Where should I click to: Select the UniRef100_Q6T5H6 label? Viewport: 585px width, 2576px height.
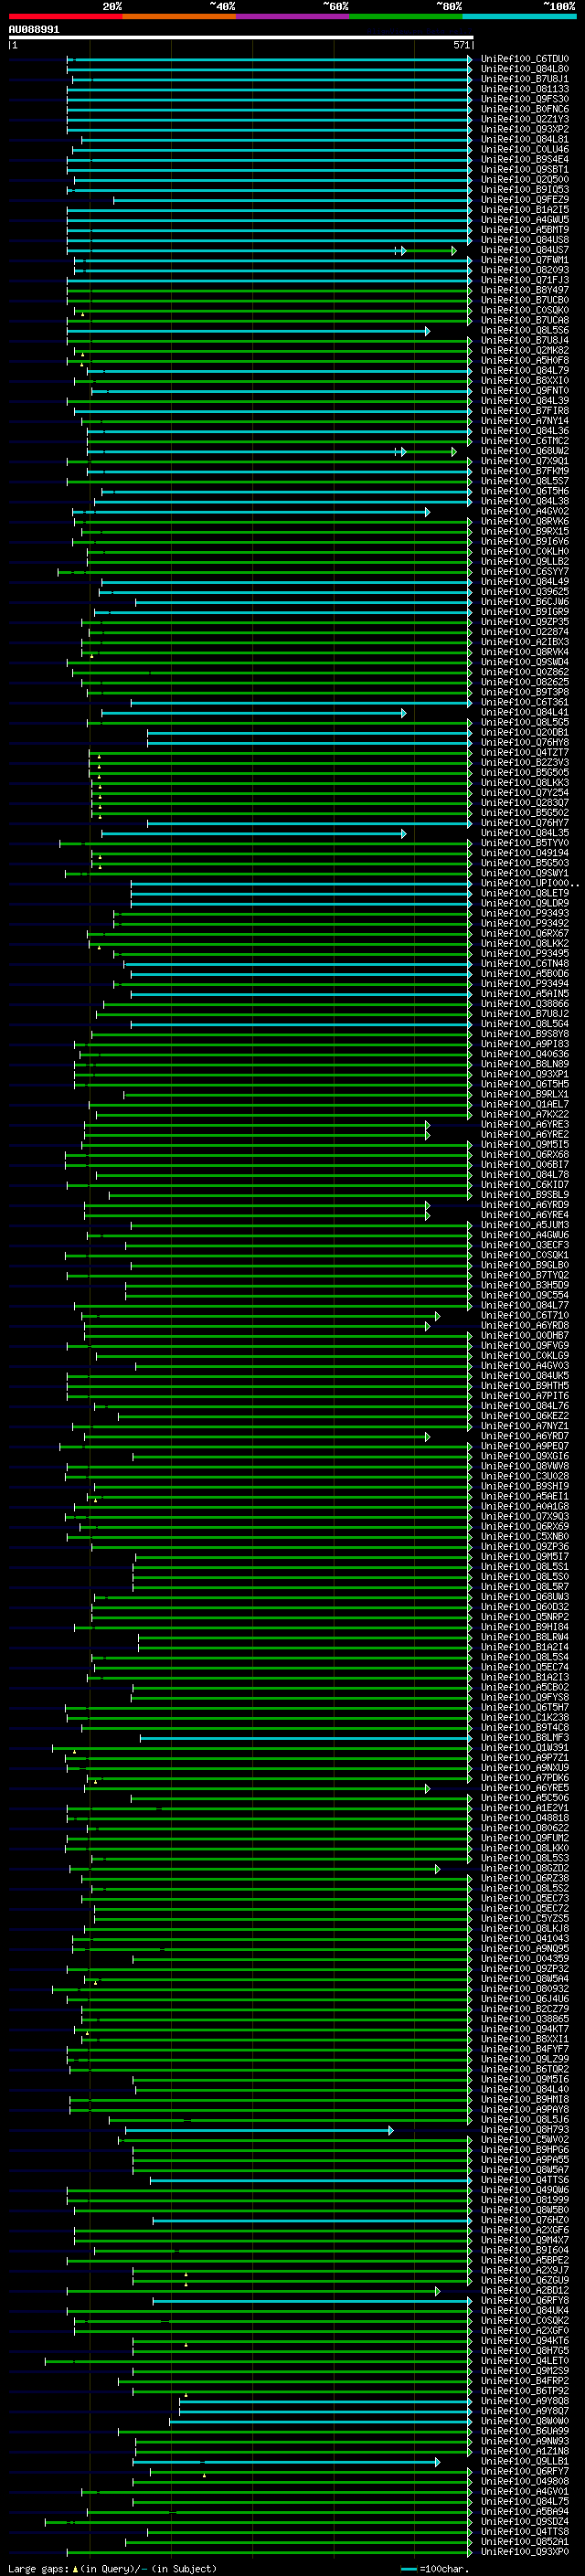[x=524, y=491]
